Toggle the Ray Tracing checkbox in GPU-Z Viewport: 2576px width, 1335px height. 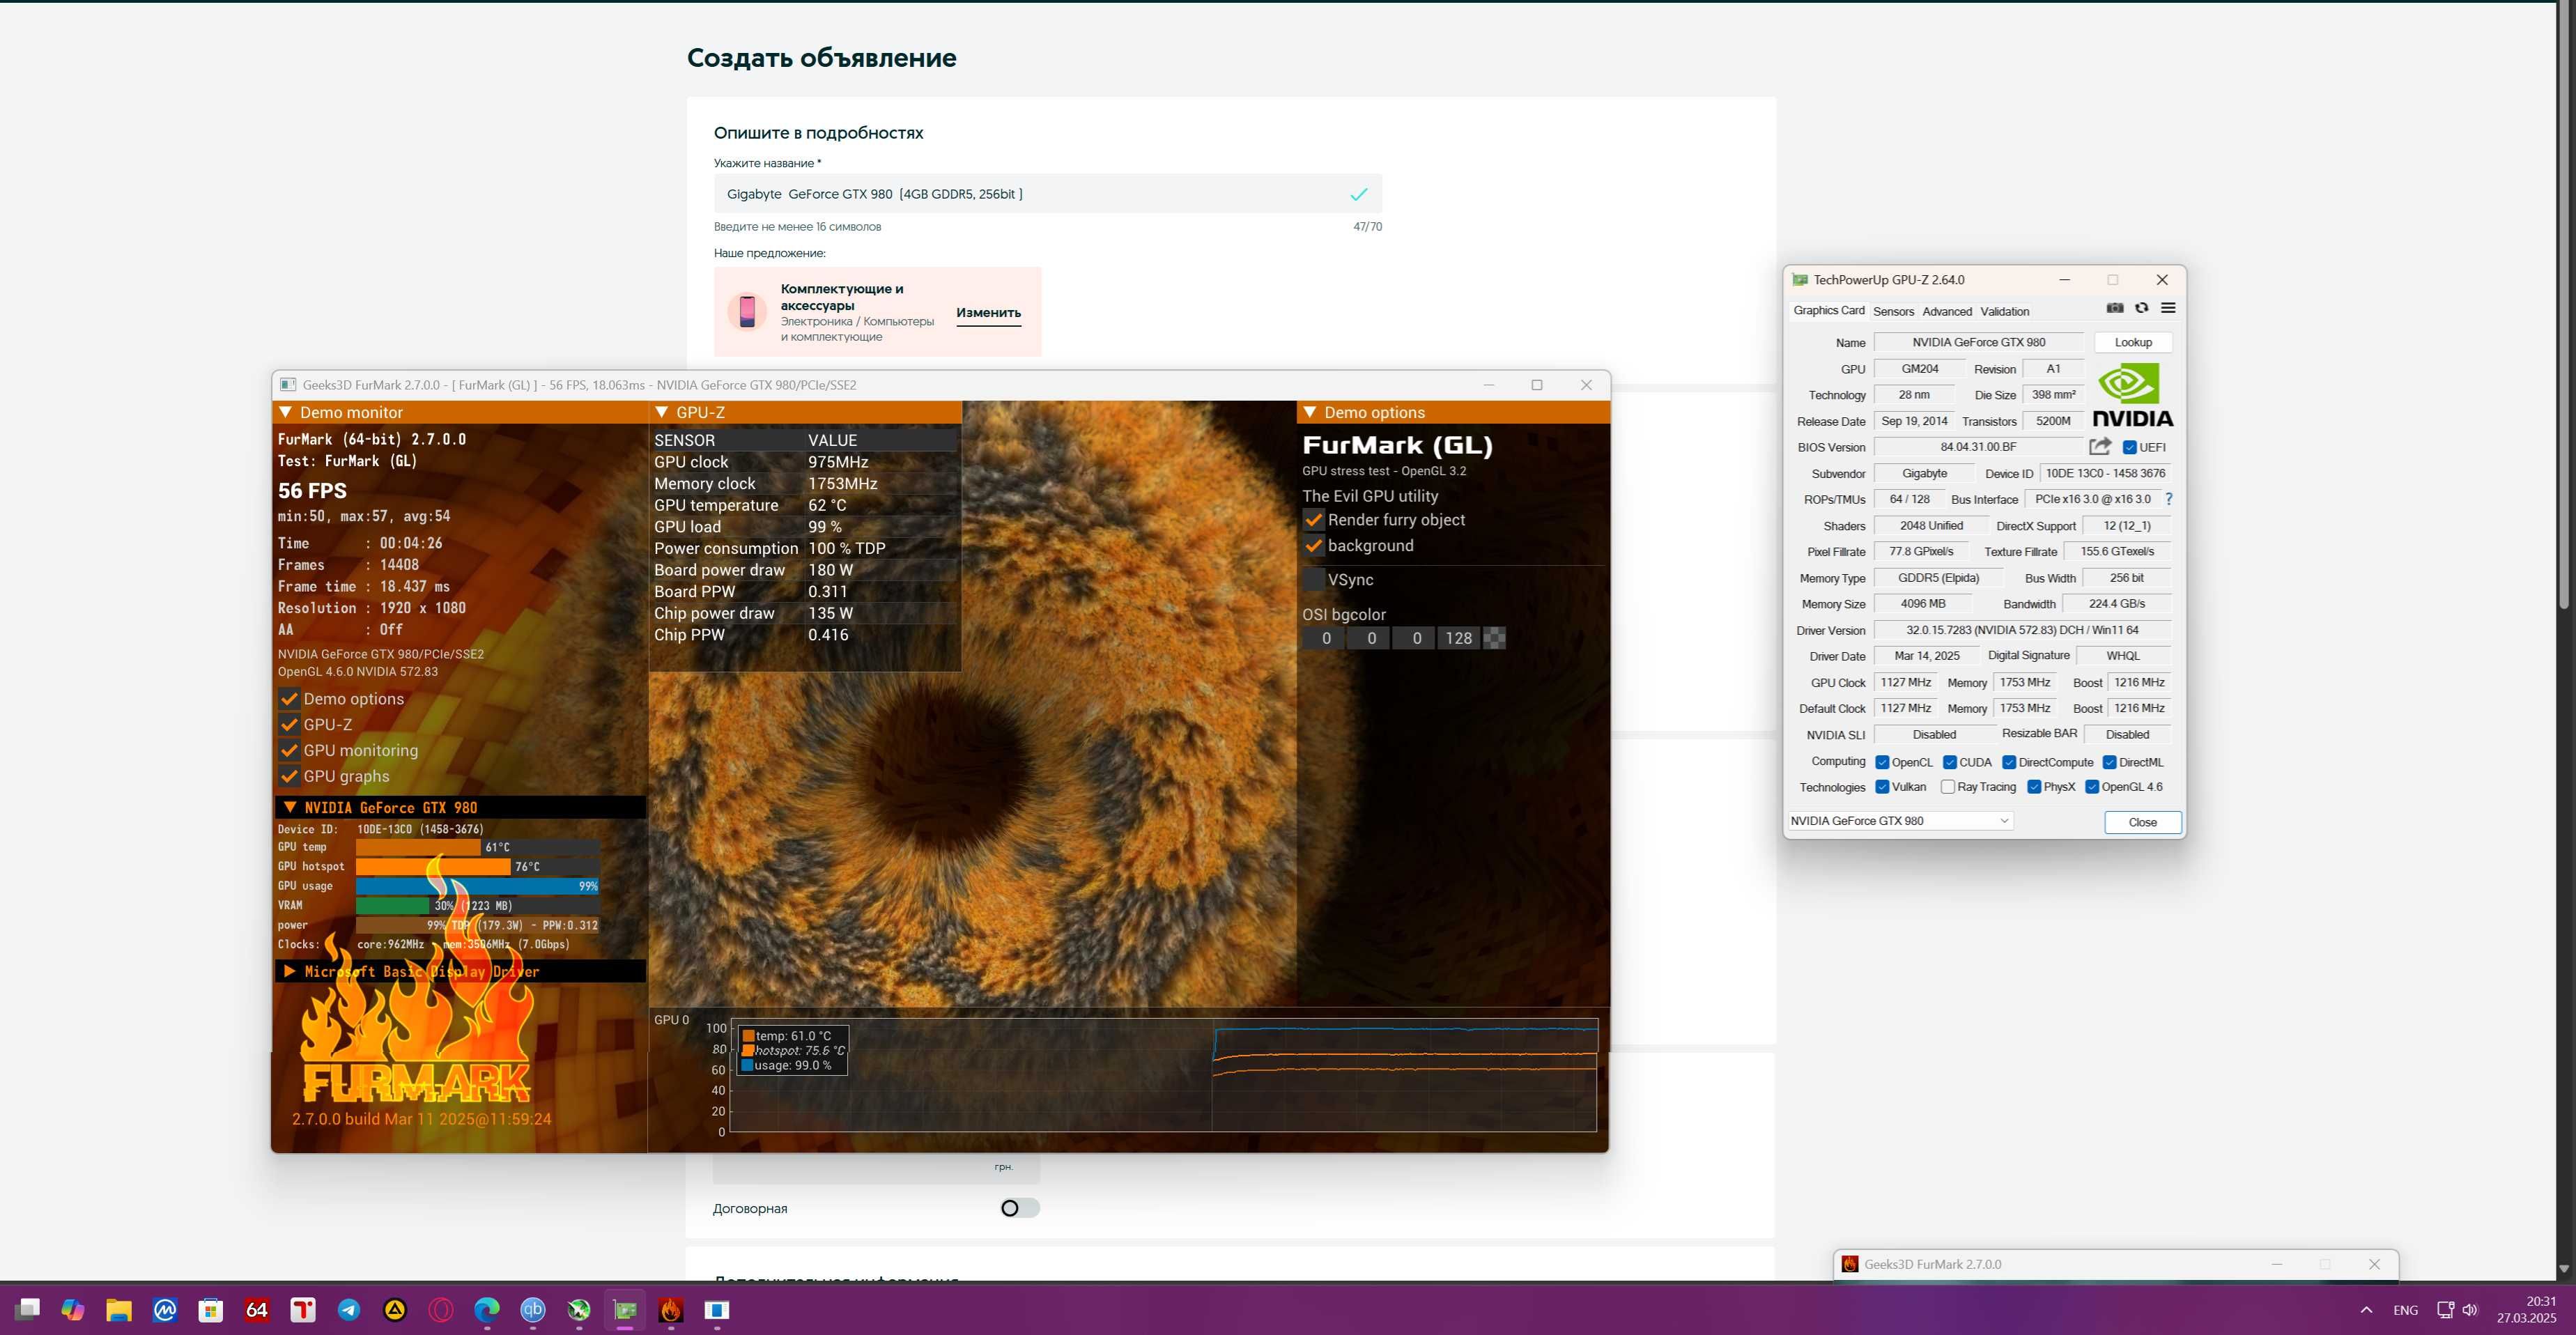pyautogui.click(x=1947, y=787)
